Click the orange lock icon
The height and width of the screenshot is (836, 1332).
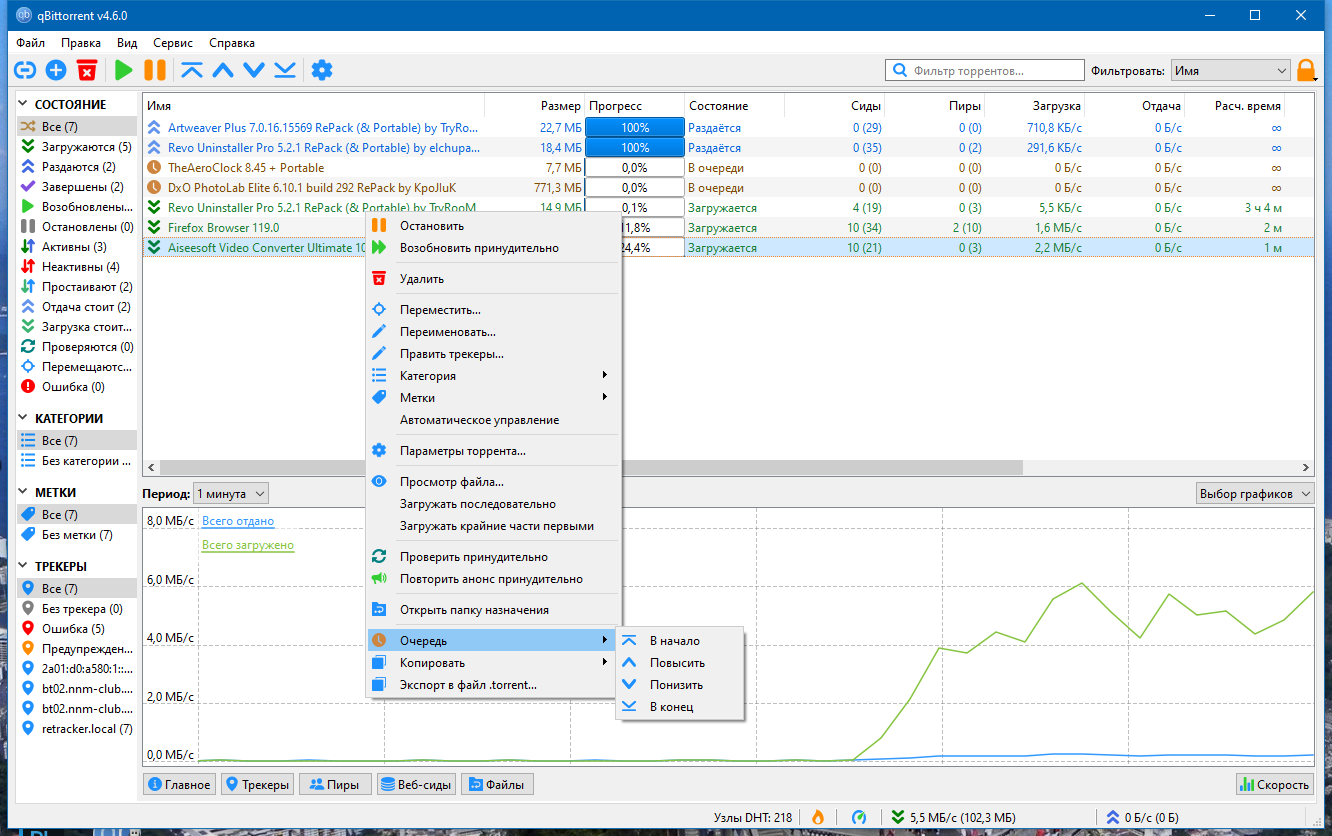[1306, 70]
